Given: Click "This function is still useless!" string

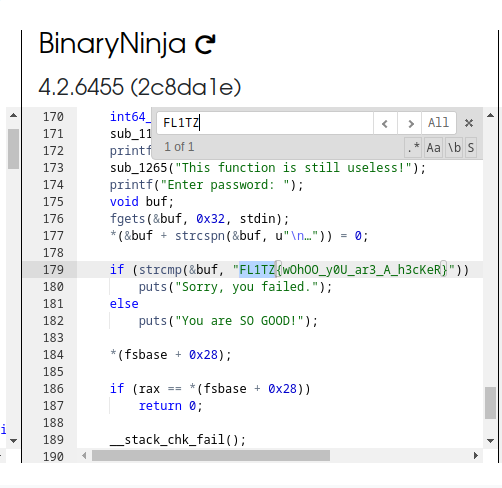Looking at the screenshot, I should 293,168.
